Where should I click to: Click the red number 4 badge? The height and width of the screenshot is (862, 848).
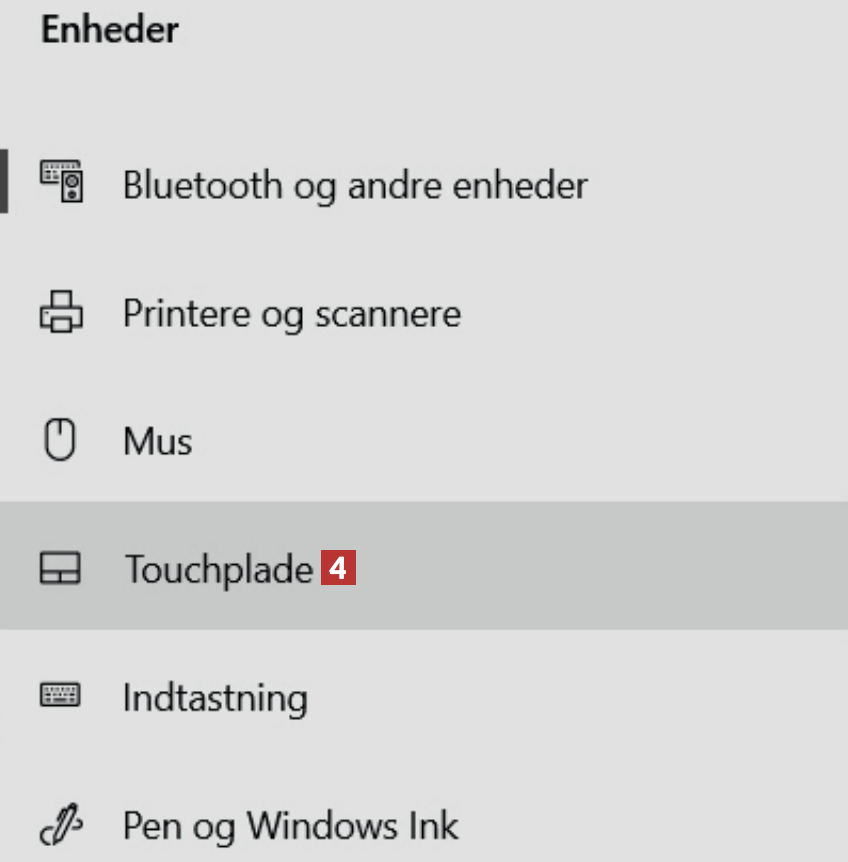click(x=339, y=569)
